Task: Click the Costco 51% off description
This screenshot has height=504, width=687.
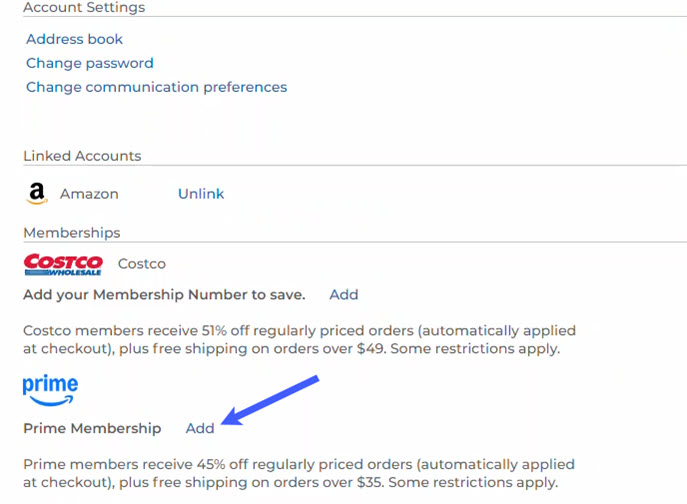Action: (x=299, y=330)
